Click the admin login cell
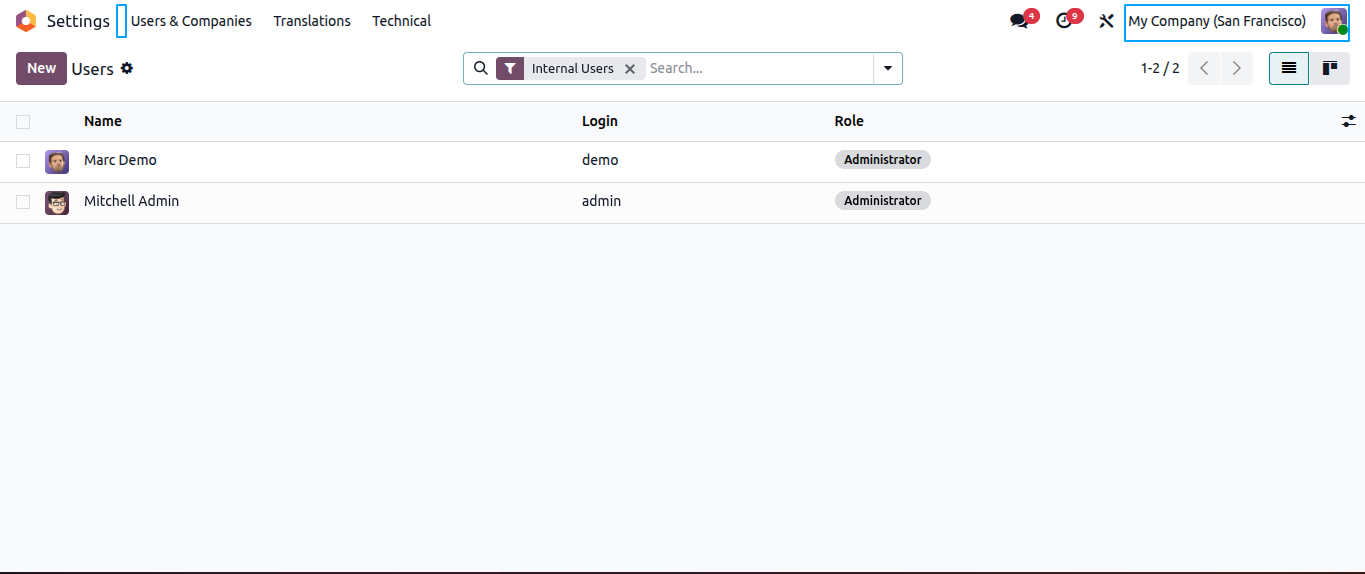The height and width of the screenshot is (574, 1365). pyautogui.click(x=601, y=201)
